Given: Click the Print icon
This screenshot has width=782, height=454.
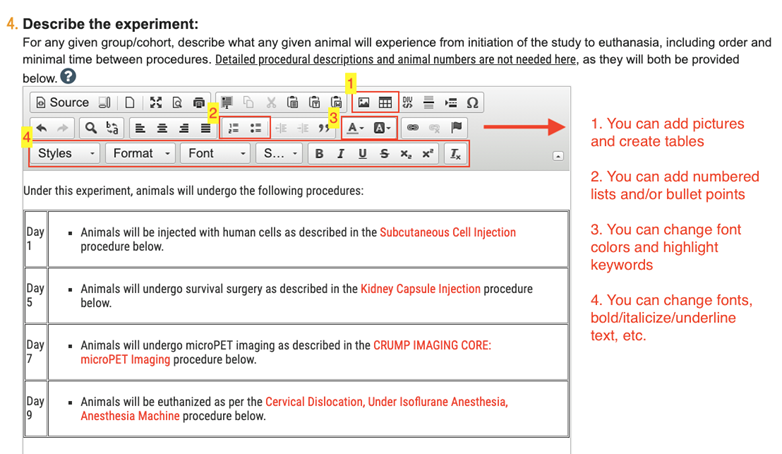Looking at the screenshot, I should (199, 102).
